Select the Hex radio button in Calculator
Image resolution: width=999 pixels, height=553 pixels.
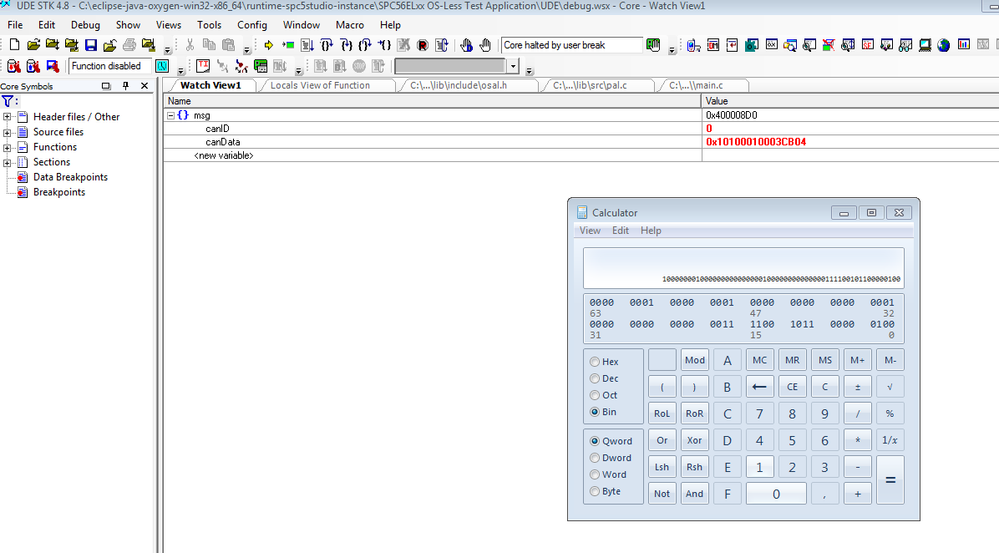[594, 362]
